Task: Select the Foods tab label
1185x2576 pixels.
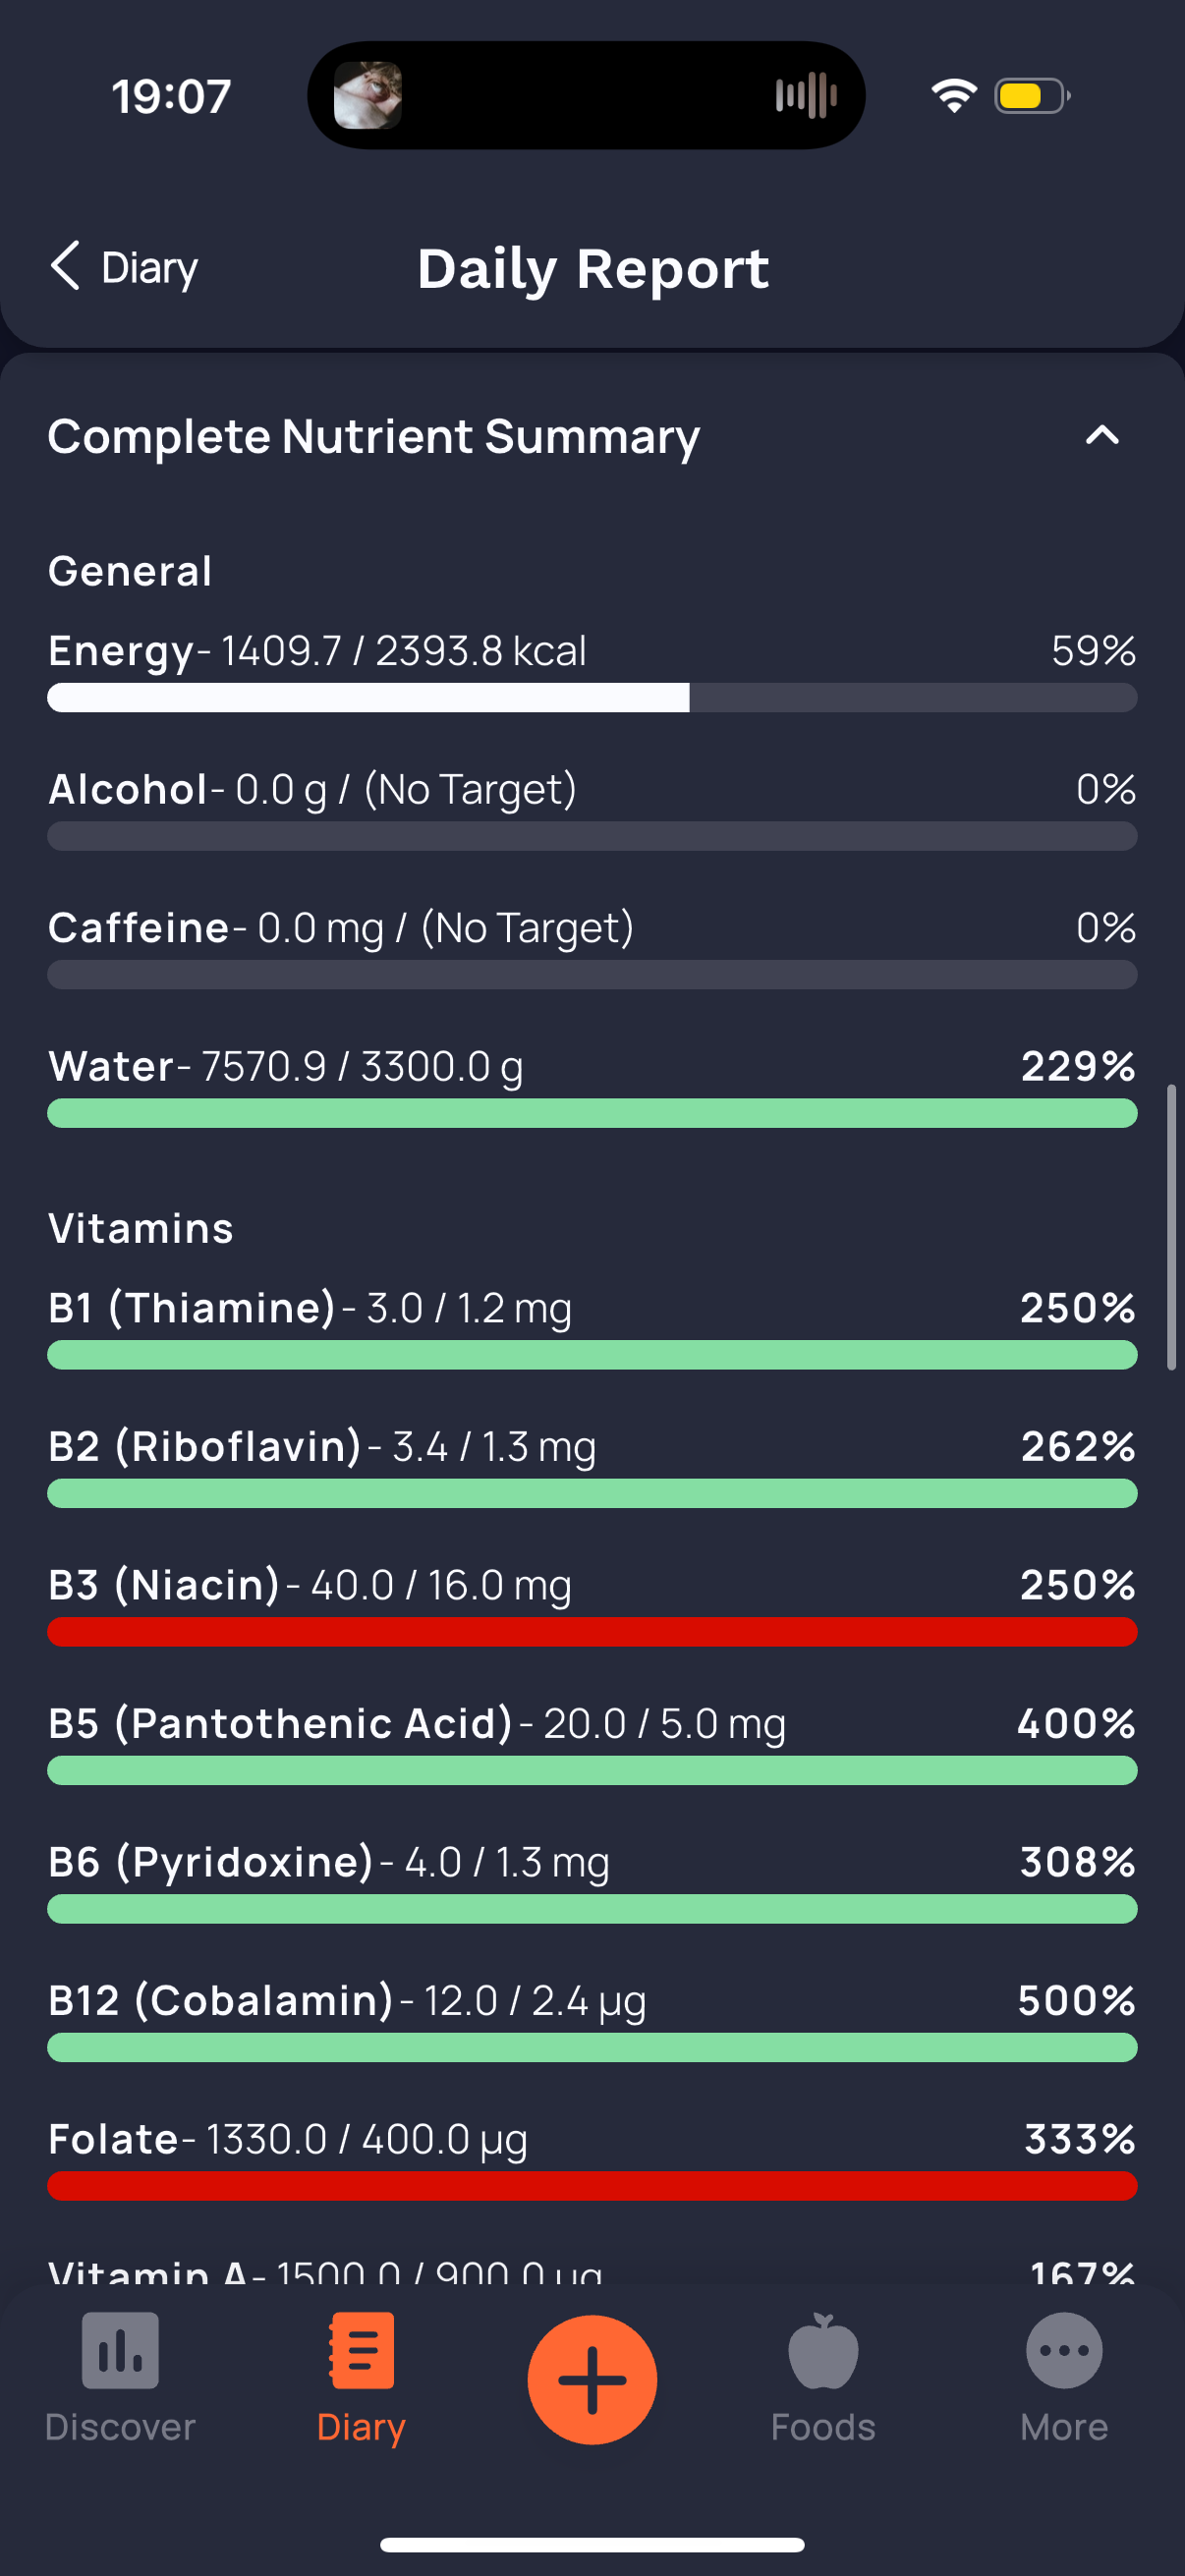Action: (x=823, y=2427)
